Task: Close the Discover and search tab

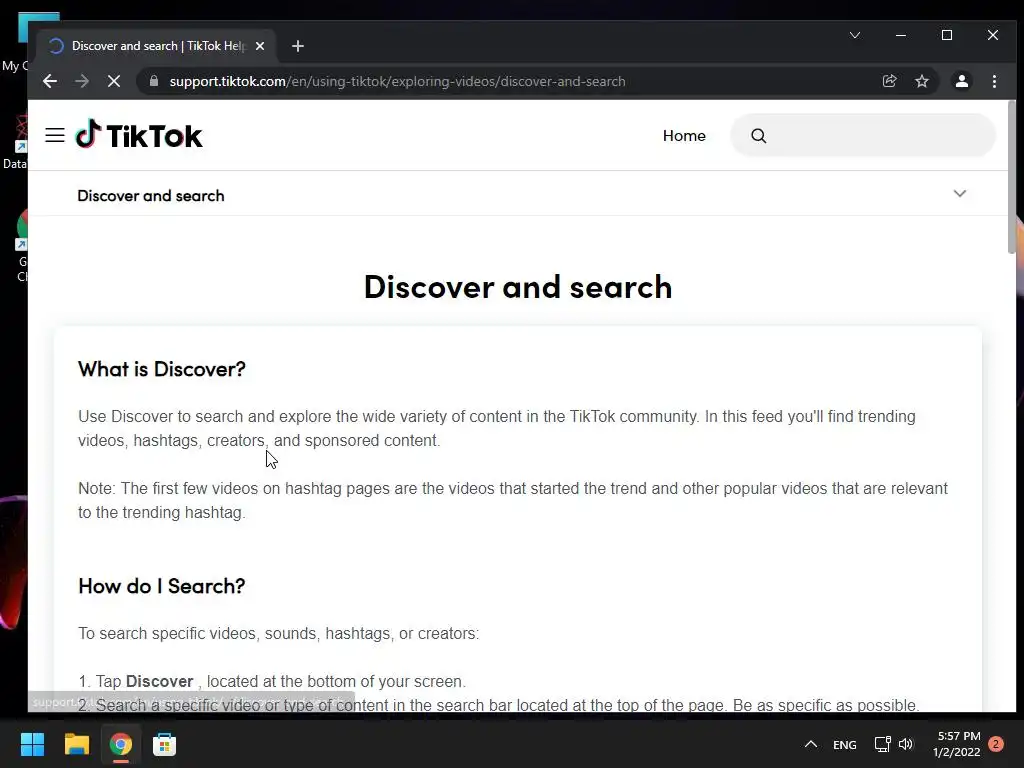Action: [x=260, y=46]
